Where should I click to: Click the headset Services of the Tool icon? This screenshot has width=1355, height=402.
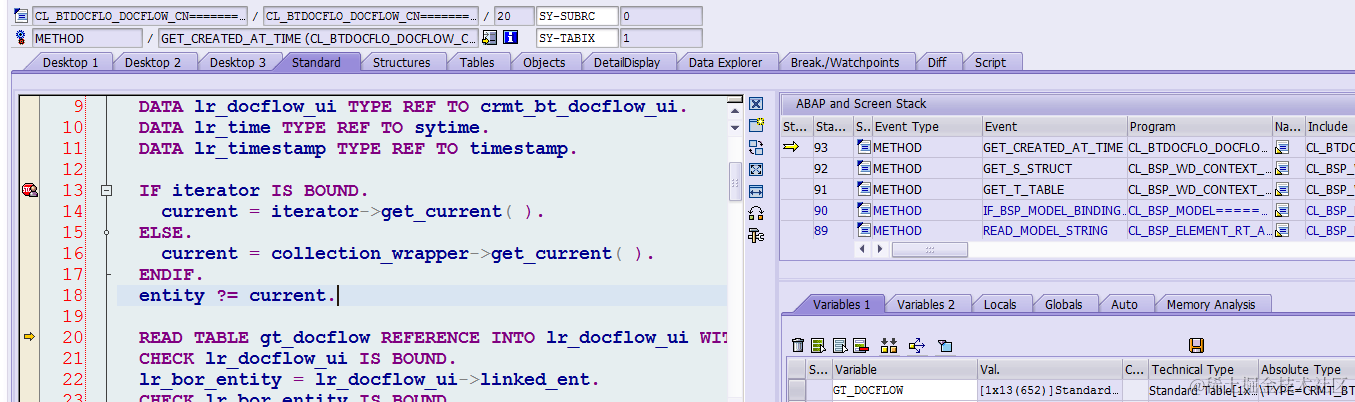pyautogui.click(x=756, y=213)
